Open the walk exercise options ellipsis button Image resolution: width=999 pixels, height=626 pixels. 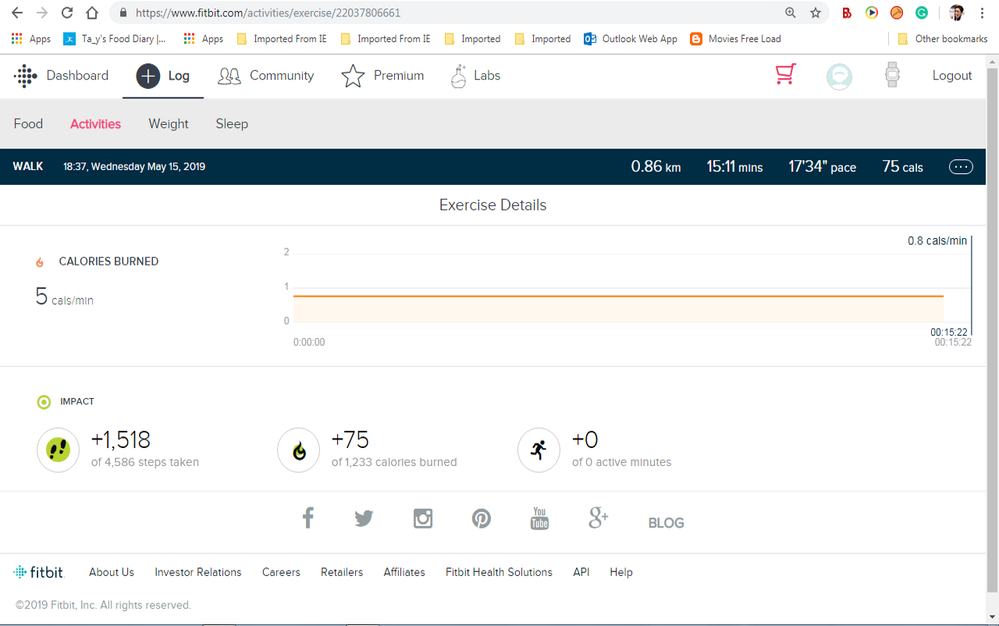[961, 167]
